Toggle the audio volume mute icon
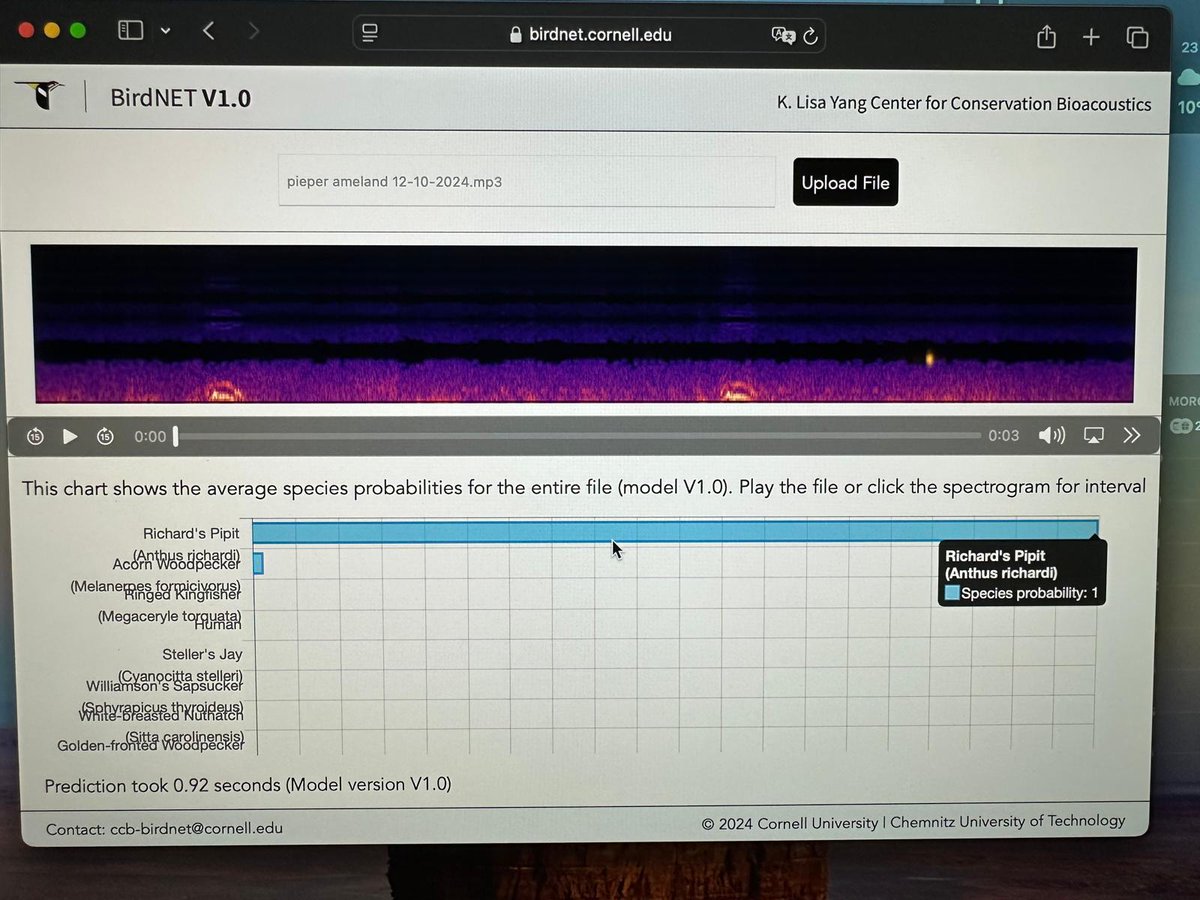1200x900 pixels. click(1051, 435)
